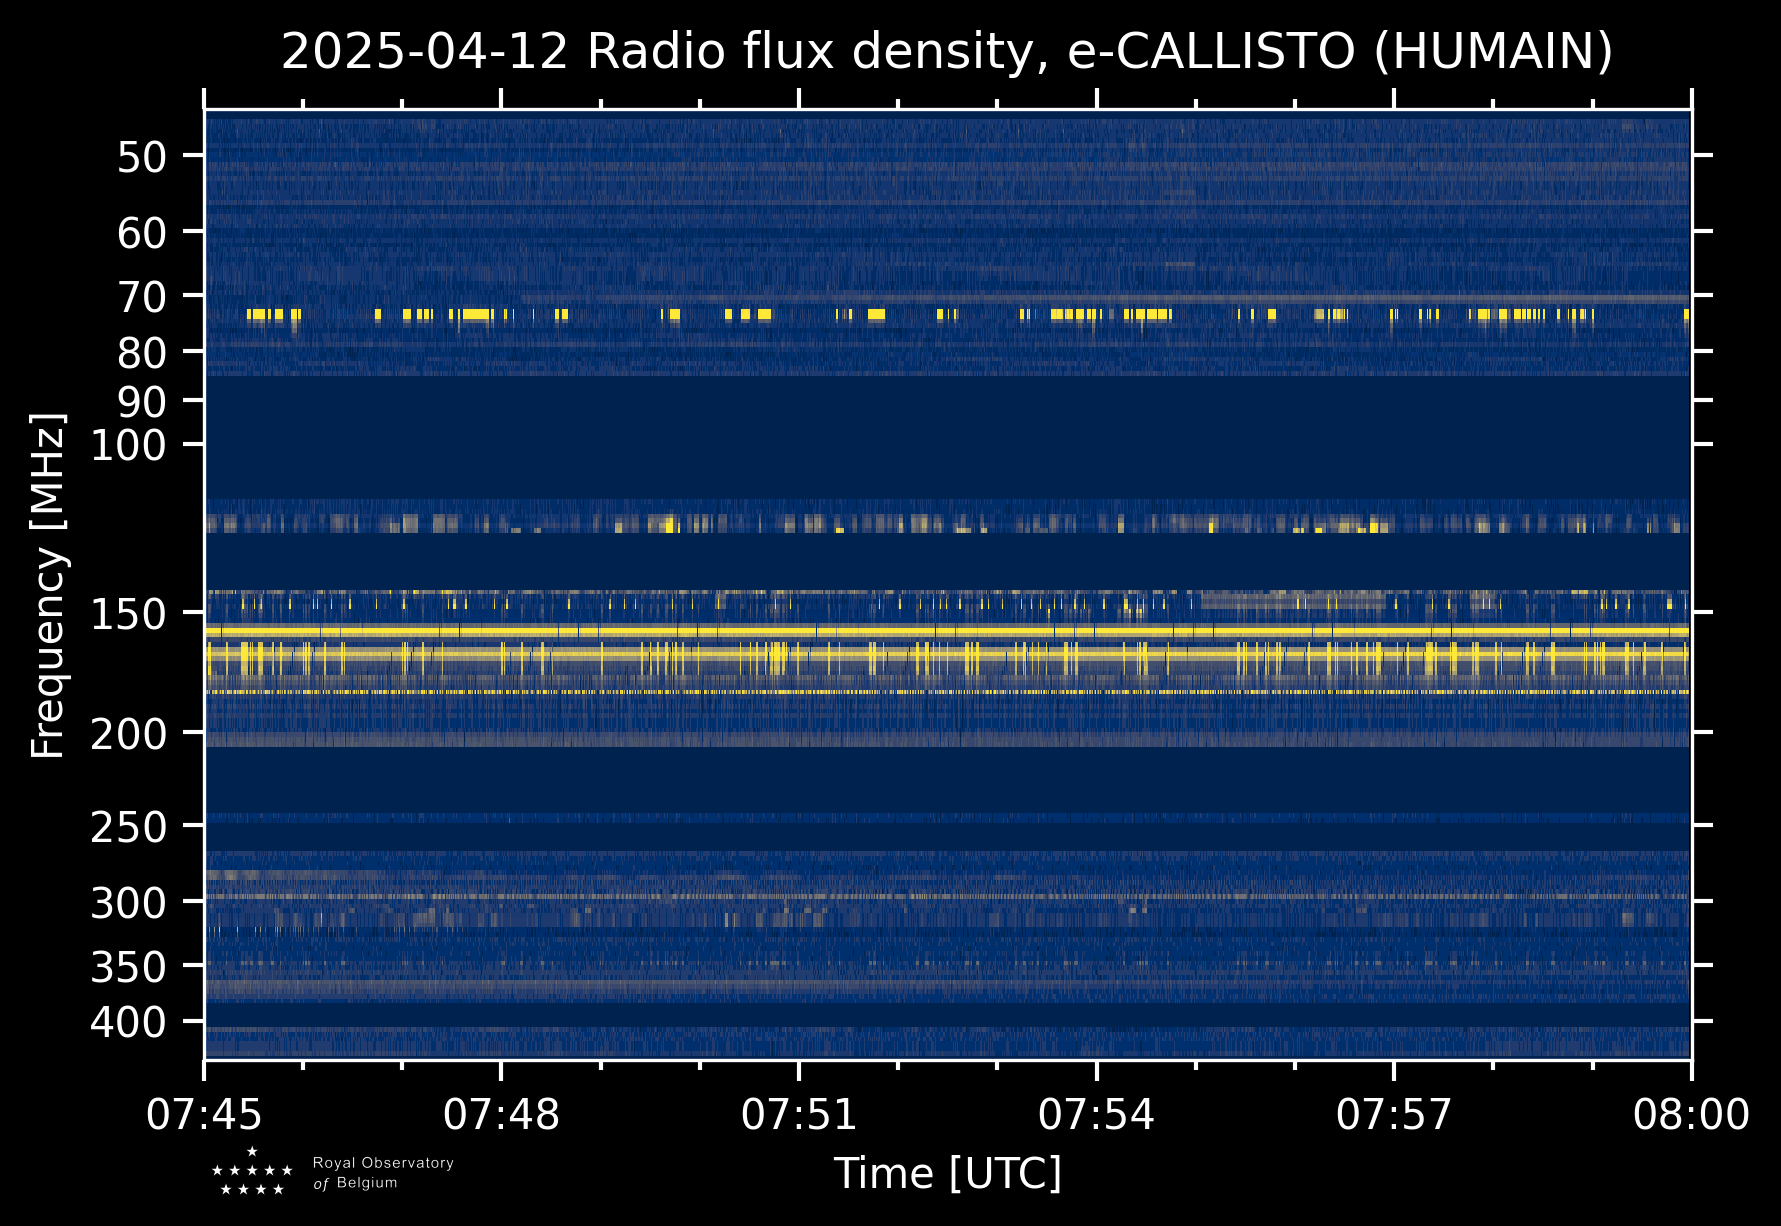The height and width of the screenshot is (1226, 1781).
Task: Click the plot title with e-CALLISTO (HUMAIN)
Action: click(x=947, y=52)
